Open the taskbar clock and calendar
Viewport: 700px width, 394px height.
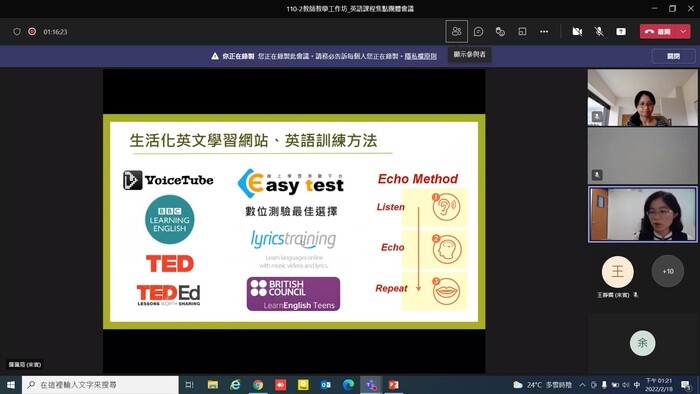tap(659, 385)
